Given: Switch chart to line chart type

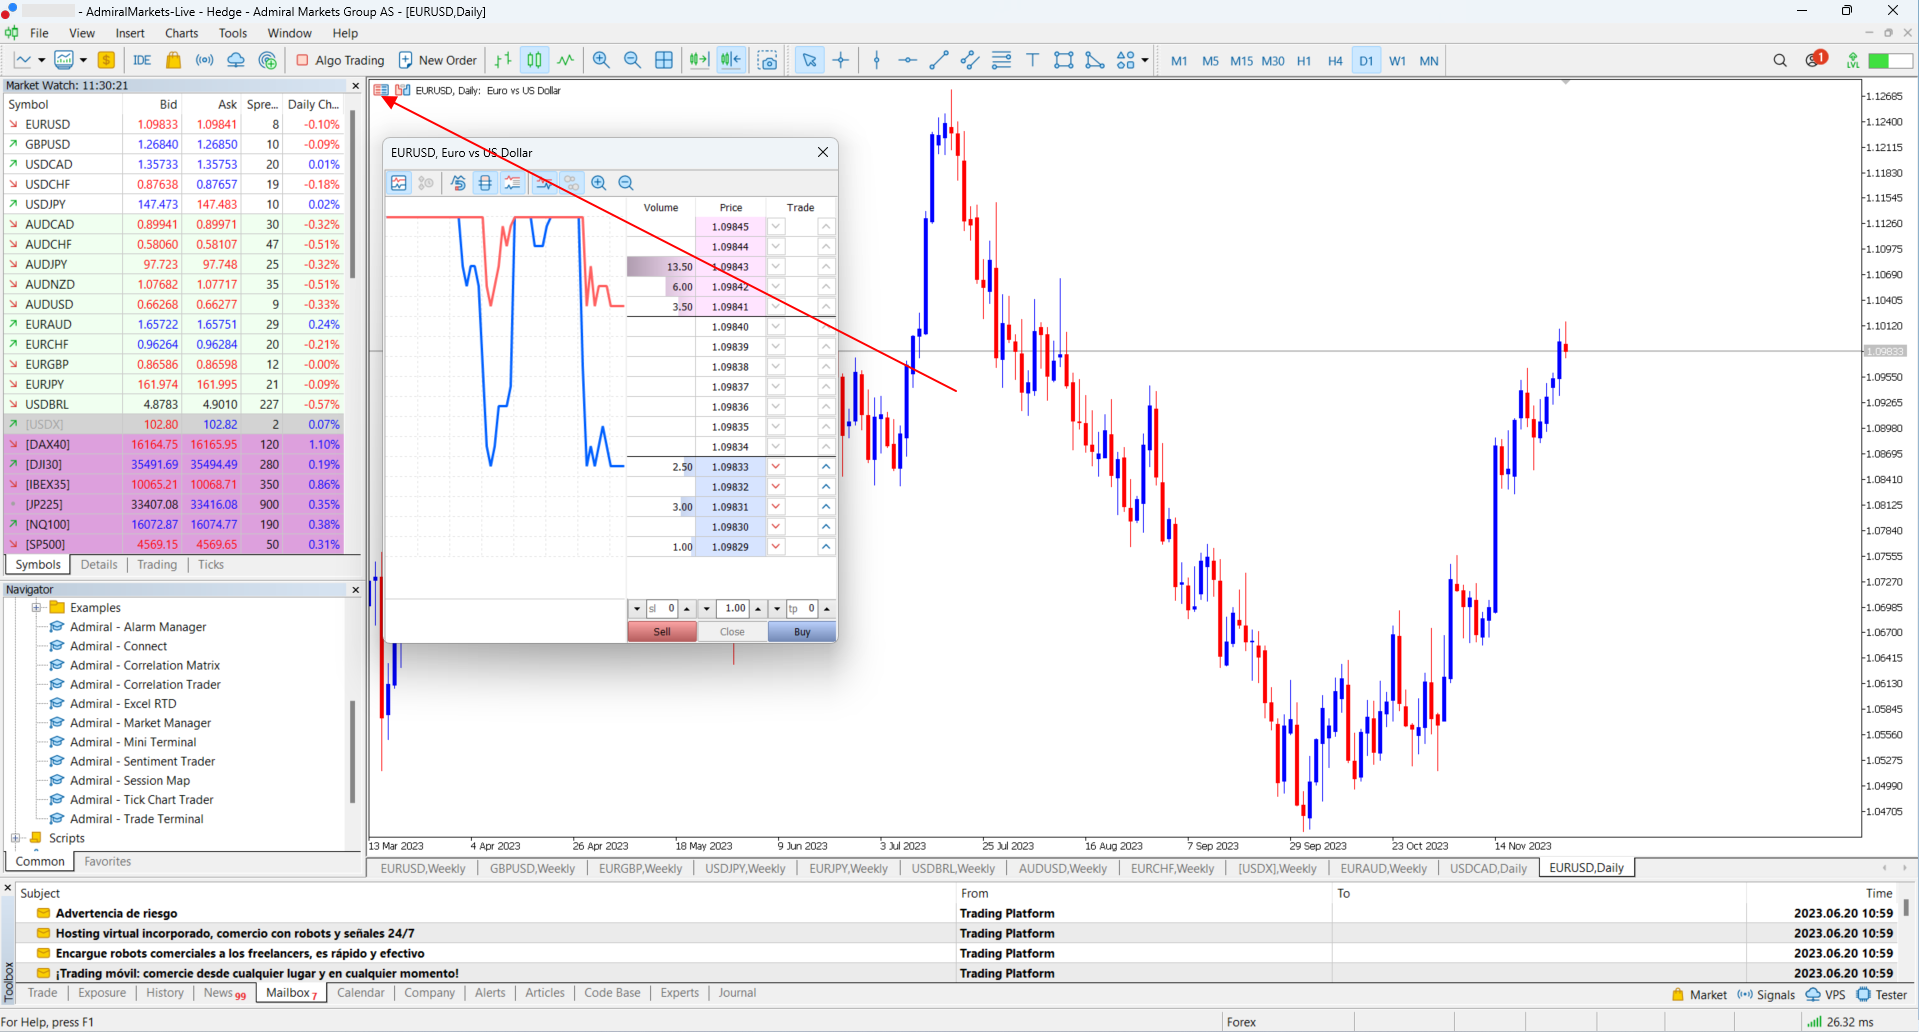Looking at the screenshot, I should pyautogui.click(x=566, y=60).
